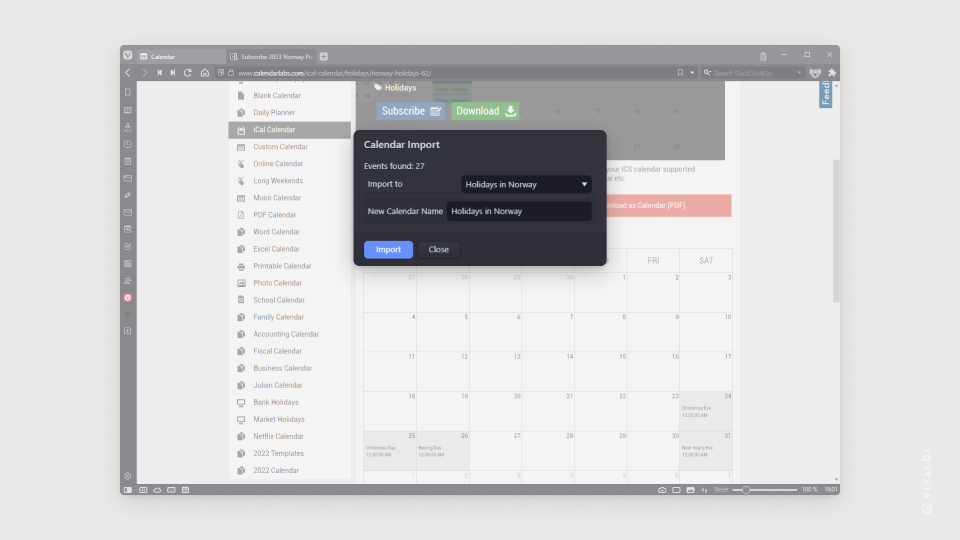The width and height of the screenshot is (960, 540).
Task: Reload the current page
Action: (188, 73)
